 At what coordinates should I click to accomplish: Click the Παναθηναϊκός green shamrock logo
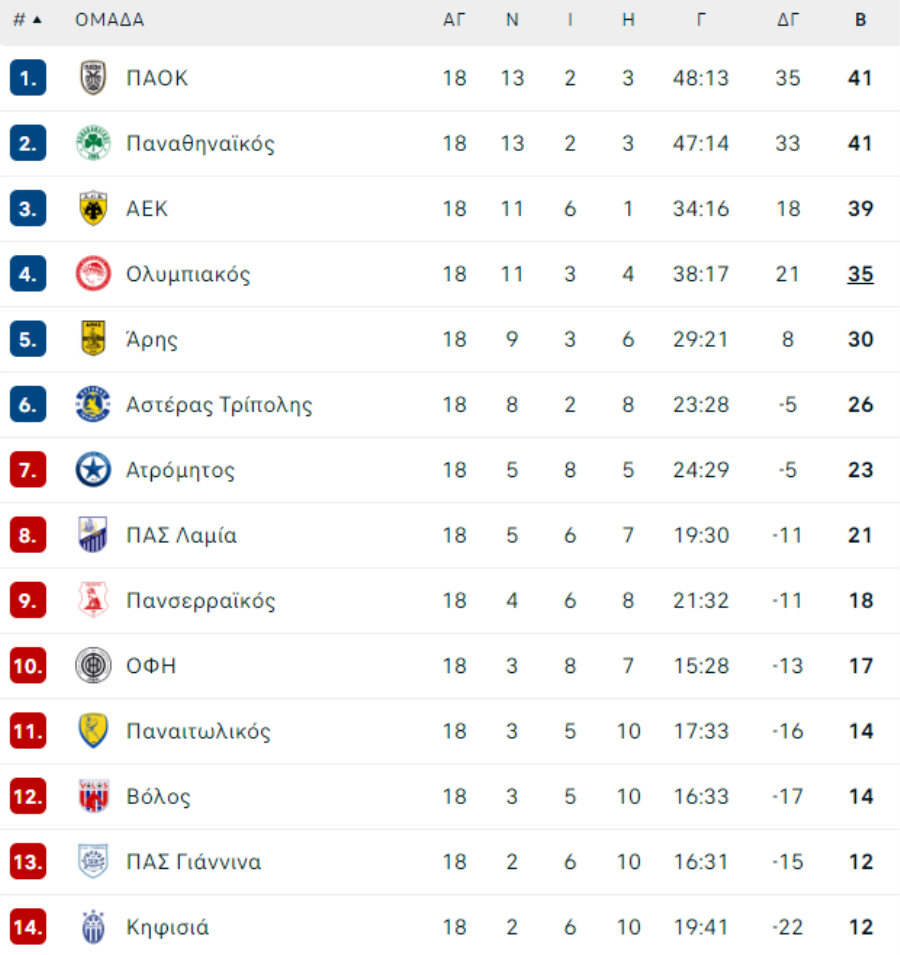click(93, 143)
